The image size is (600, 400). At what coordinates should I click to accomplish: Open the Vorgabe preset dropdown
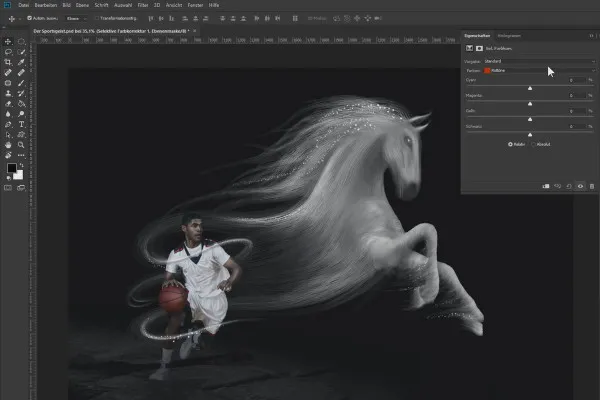tap(540, 61)
